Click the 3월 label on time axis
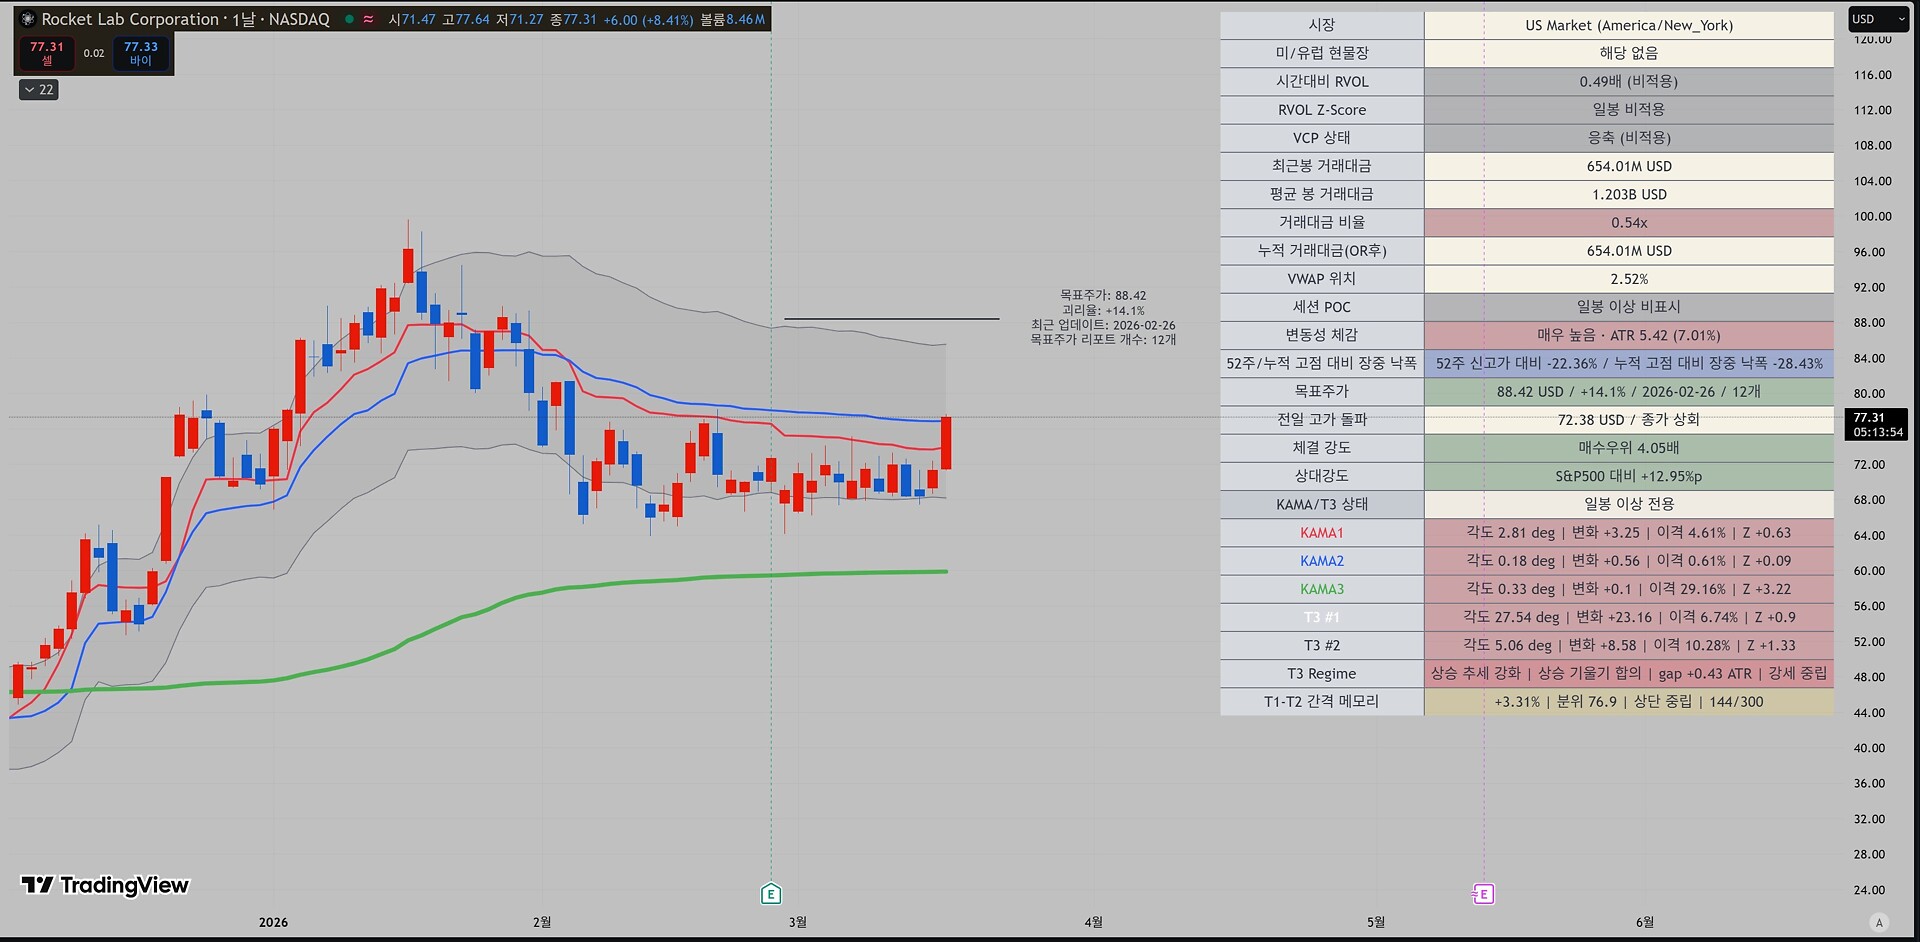The image size is (1920, 942). [x=798, y=922]
